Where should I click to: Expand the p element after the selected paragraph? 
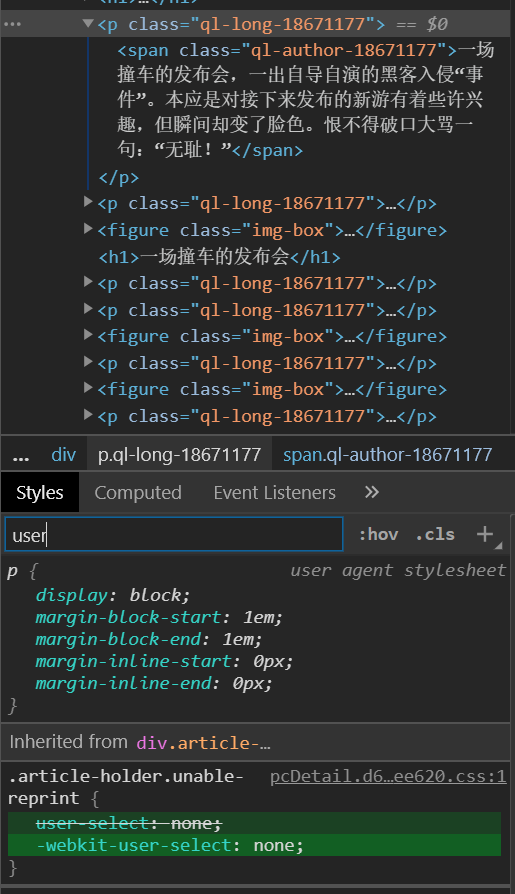coord(88,201)
